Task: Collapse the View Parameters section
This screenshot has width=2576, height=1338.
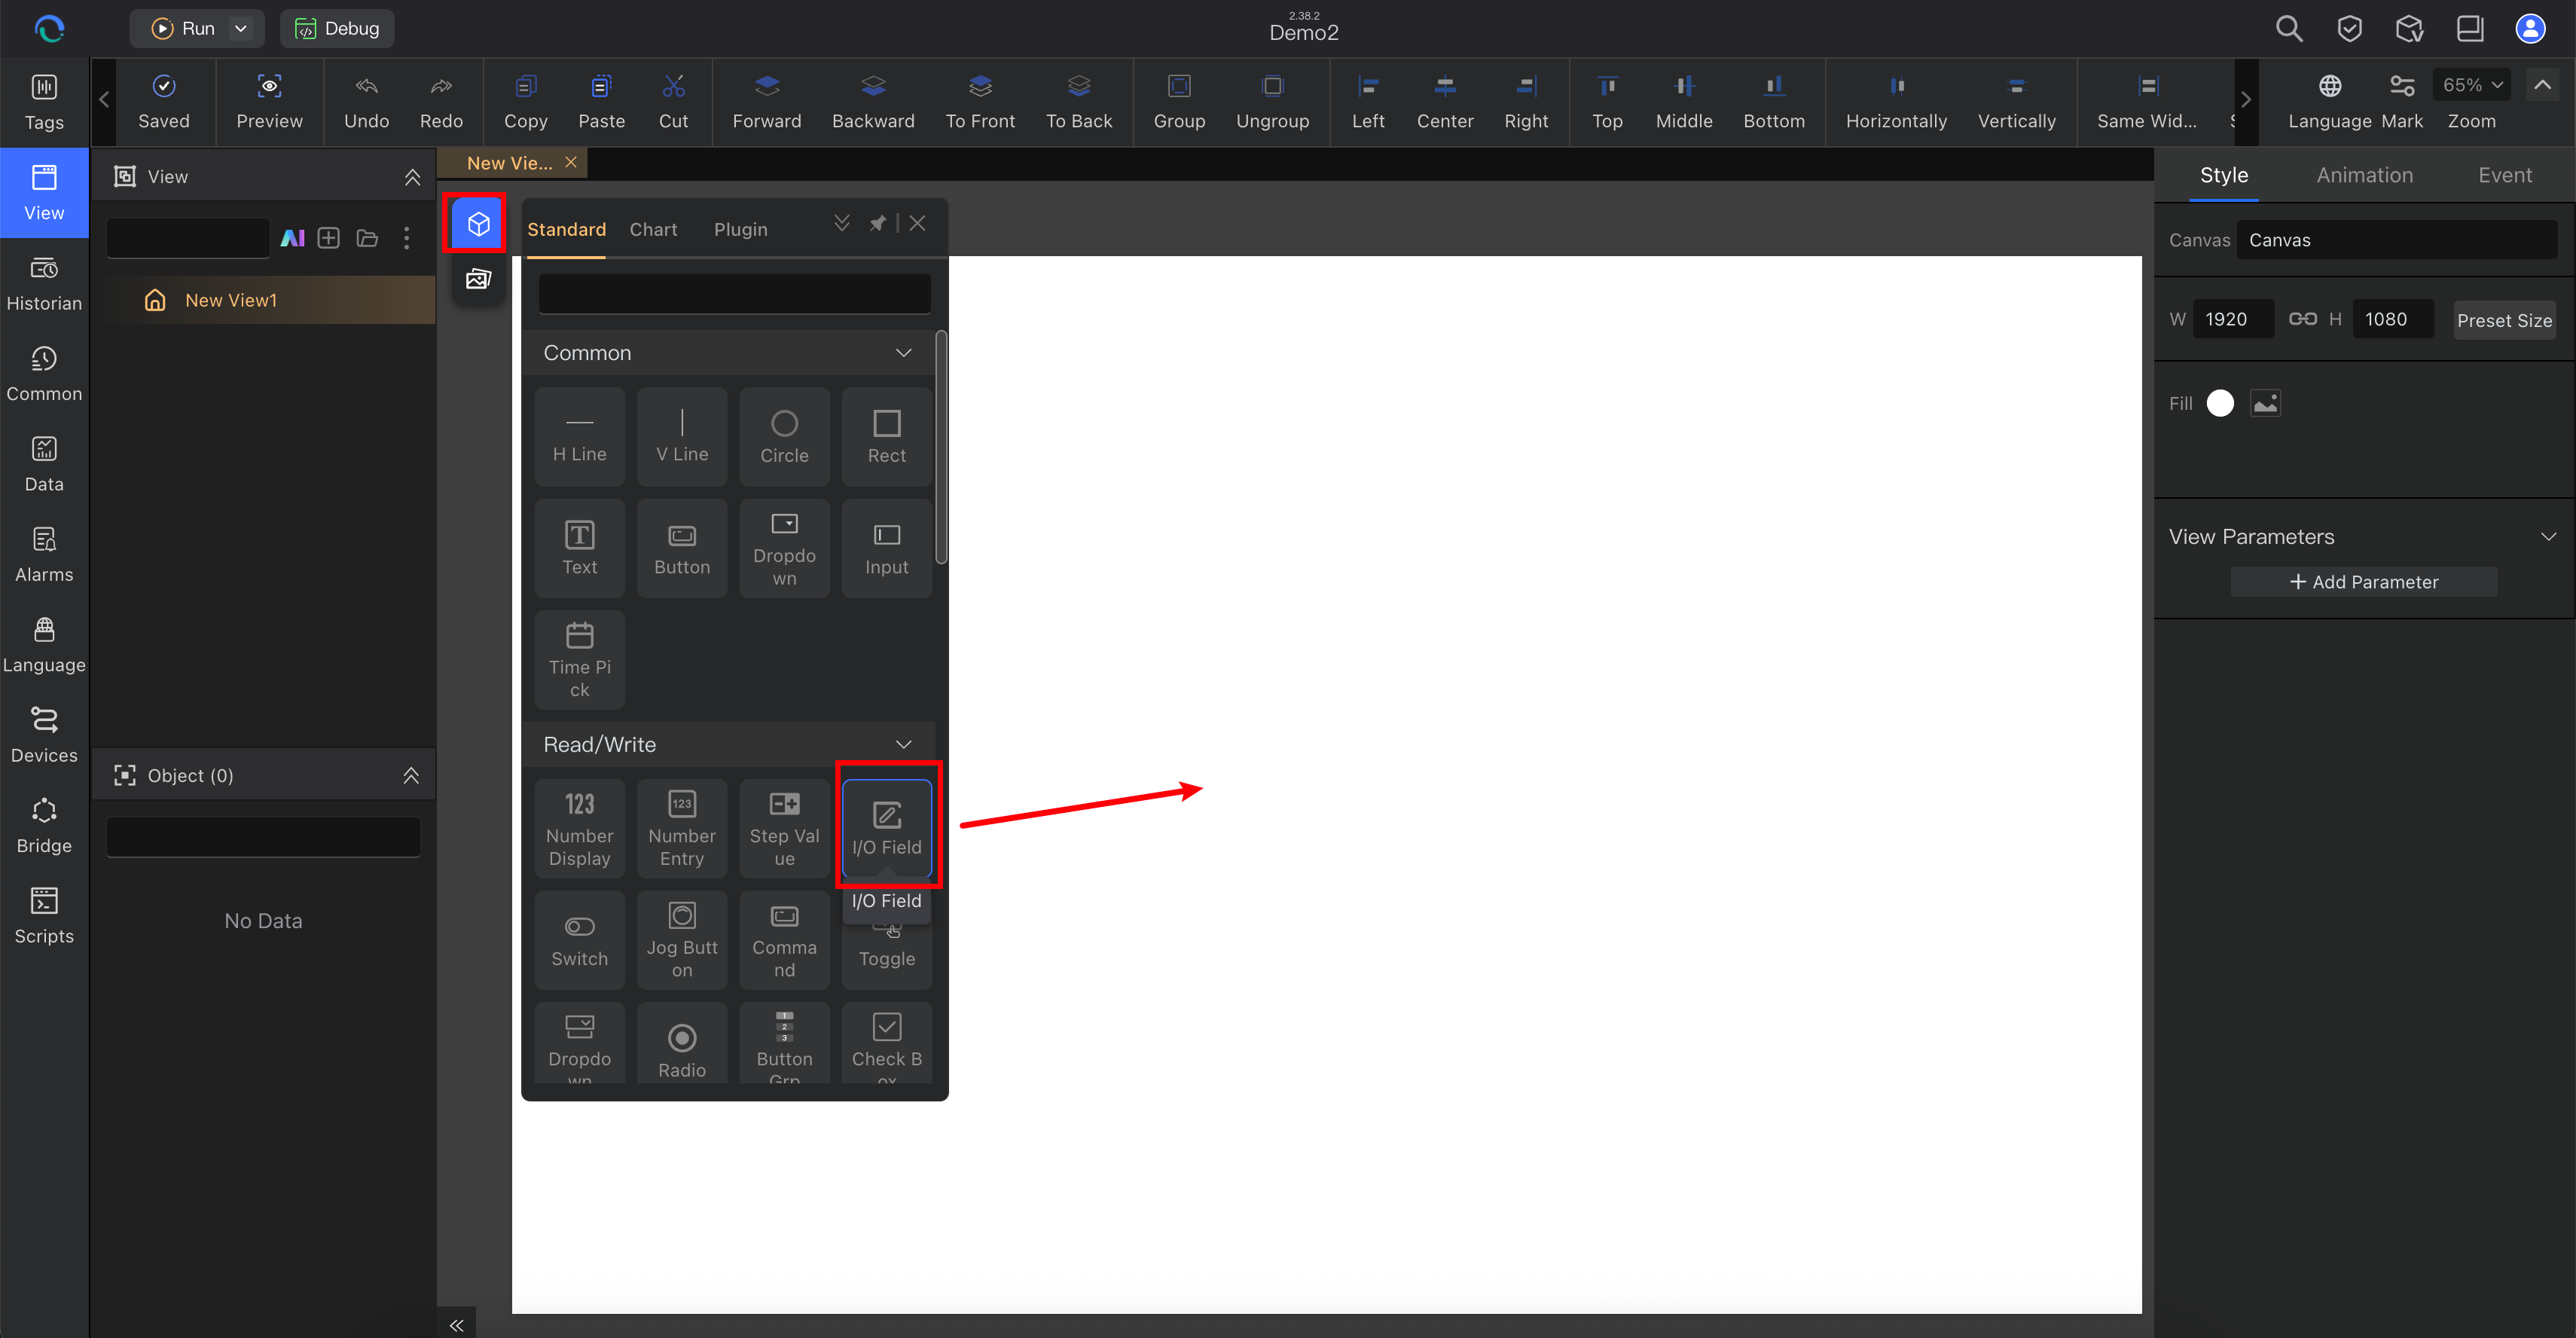Action: coord(2548,537)
